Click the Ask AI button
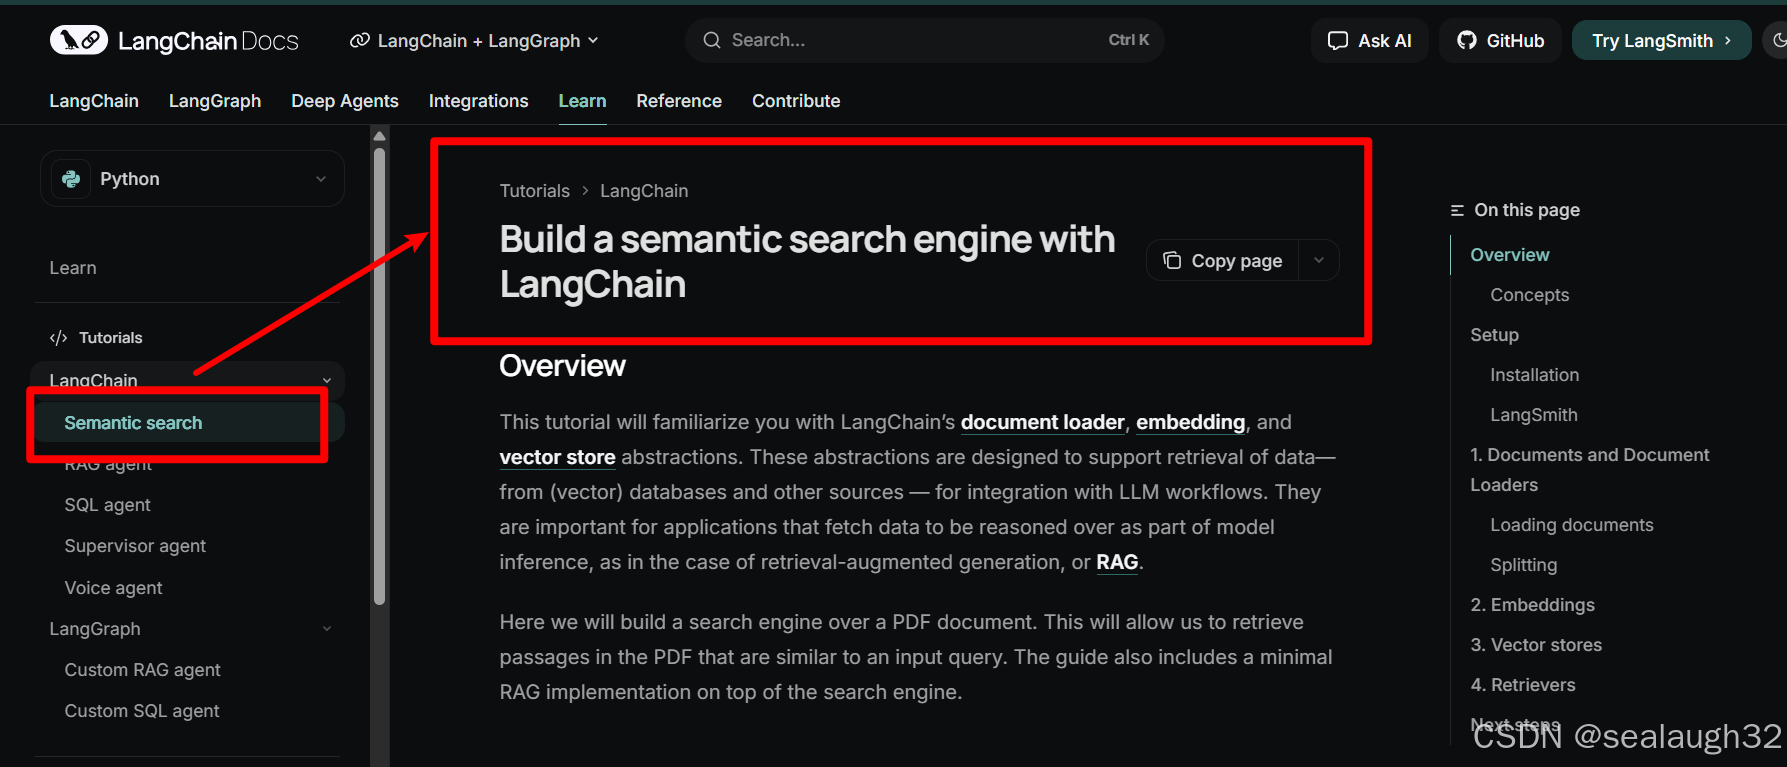1787x767 pixels. (1370, 41)
